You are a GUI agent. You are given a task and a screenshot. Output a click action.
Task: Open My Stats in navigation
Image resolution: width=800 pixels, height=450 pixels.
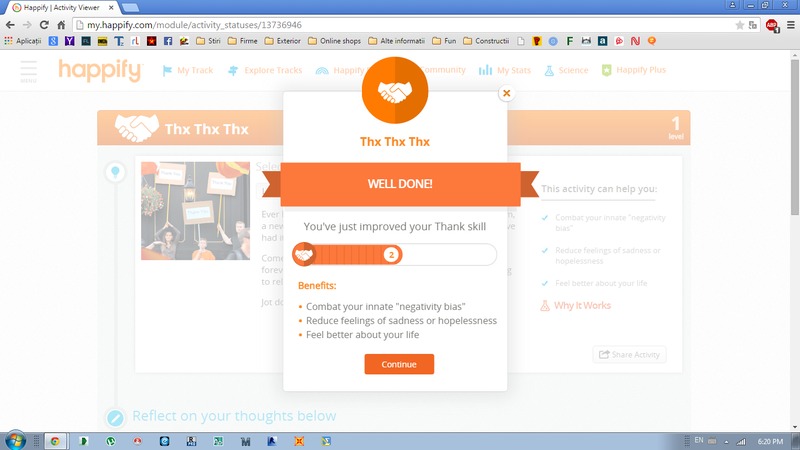(x=505, y=70)
